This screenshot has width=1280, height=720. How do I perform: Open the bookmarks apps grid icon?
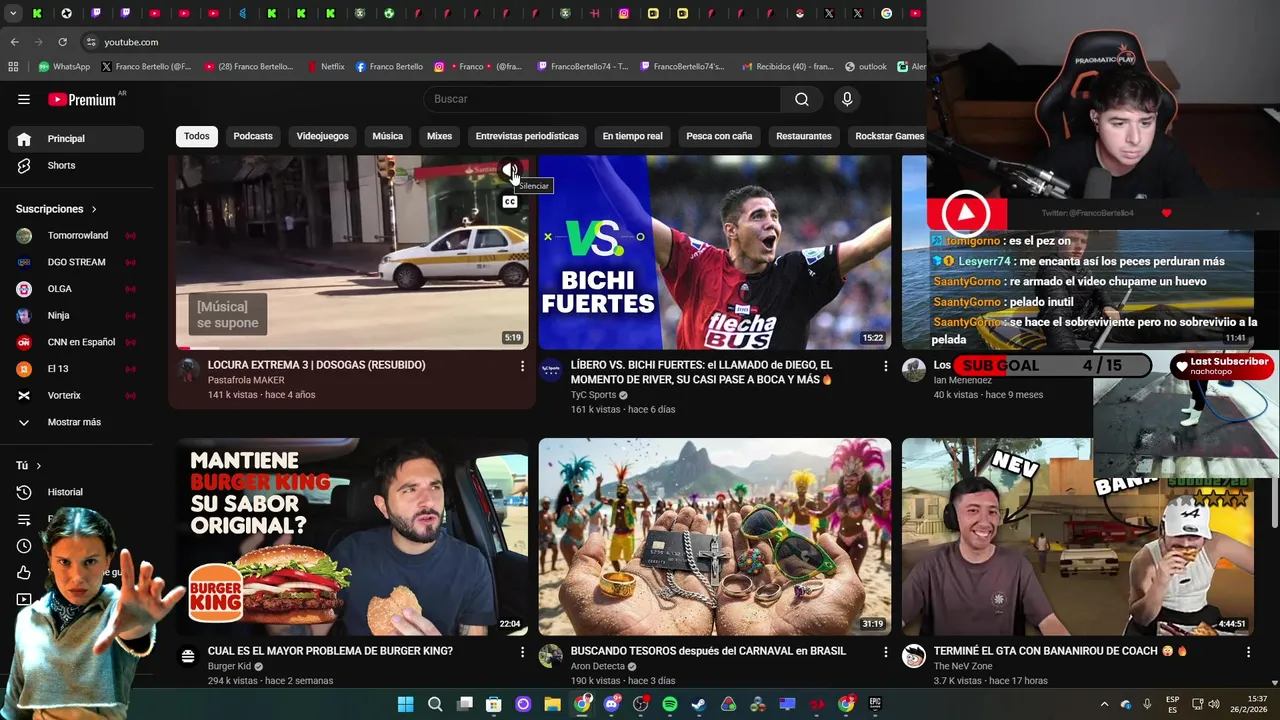click(13, 67)
